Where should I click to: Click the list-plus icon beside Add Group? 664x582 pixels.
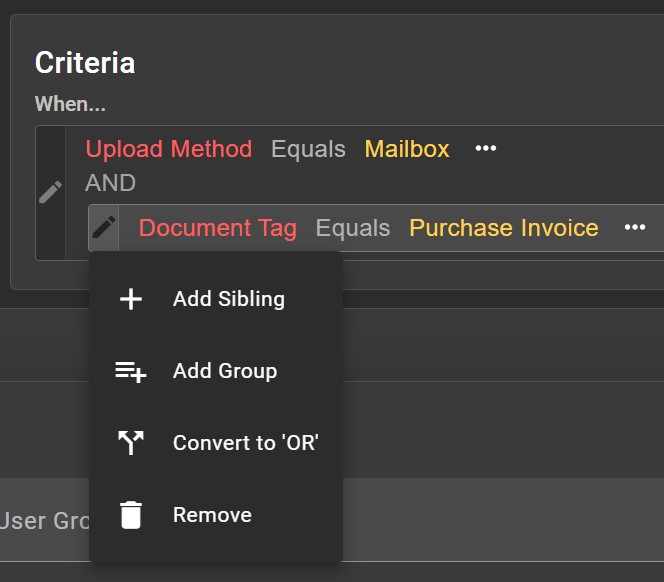pyautogui.click(x=131, y=371)
